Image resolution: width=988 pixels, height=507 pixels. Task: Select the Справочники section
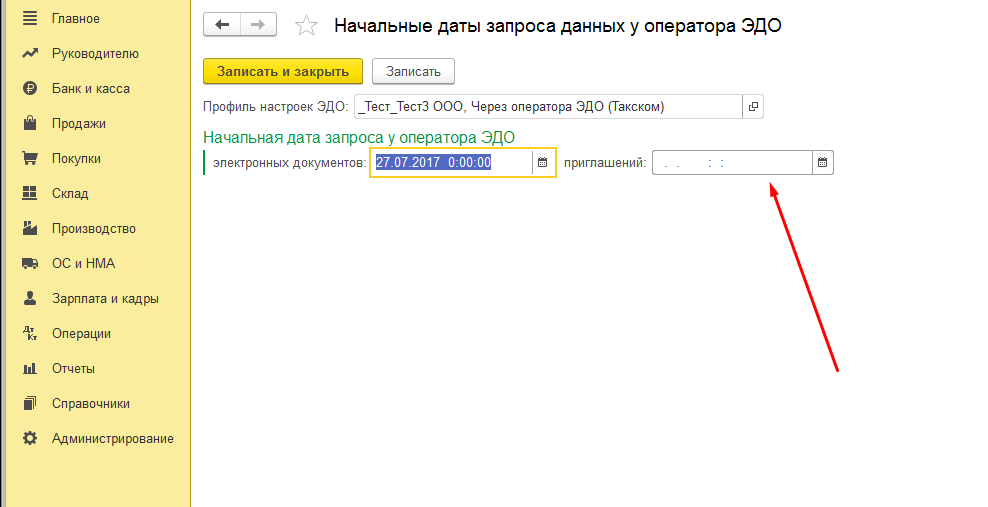[x=91, y=404]
